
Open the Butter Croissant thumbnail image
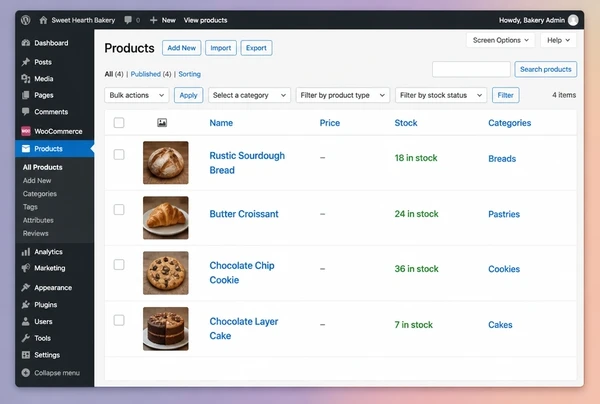point(166,218)
